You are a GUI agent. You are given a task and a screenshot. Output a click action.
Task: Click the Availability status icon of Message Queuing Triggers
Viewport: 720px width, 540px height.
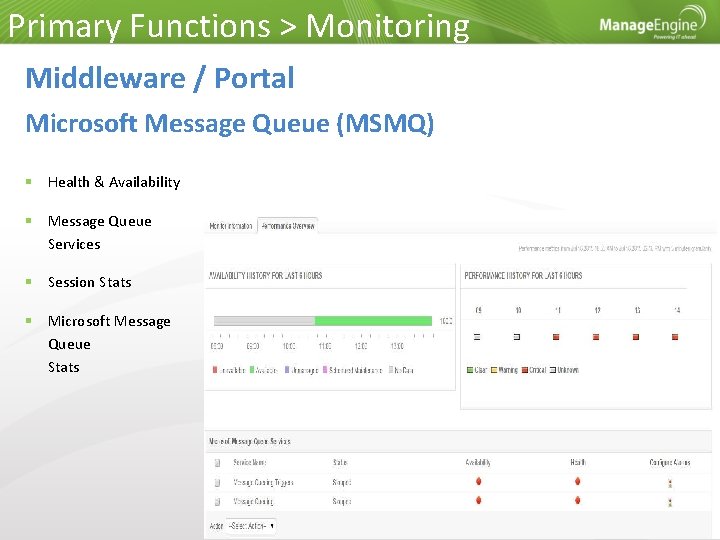point(478,481)
